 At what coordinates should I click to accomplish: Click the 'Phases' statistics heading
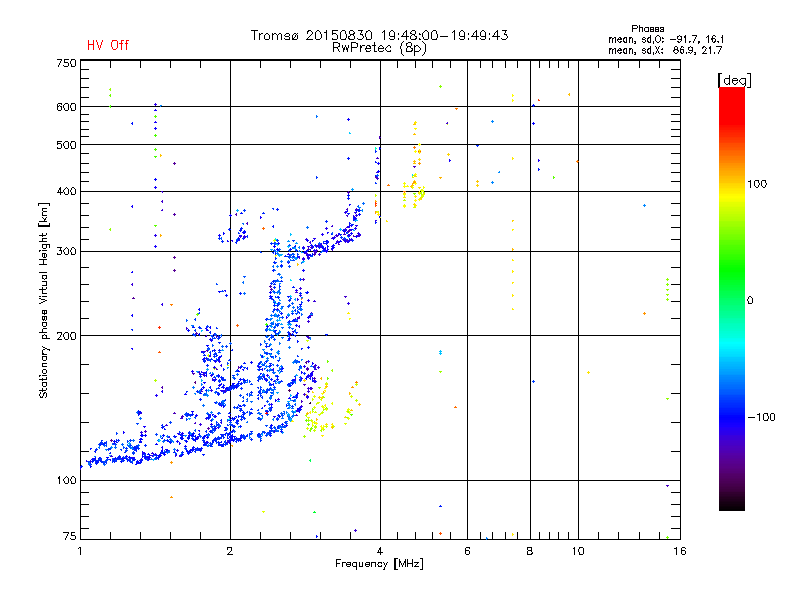(x=647, y=29)
